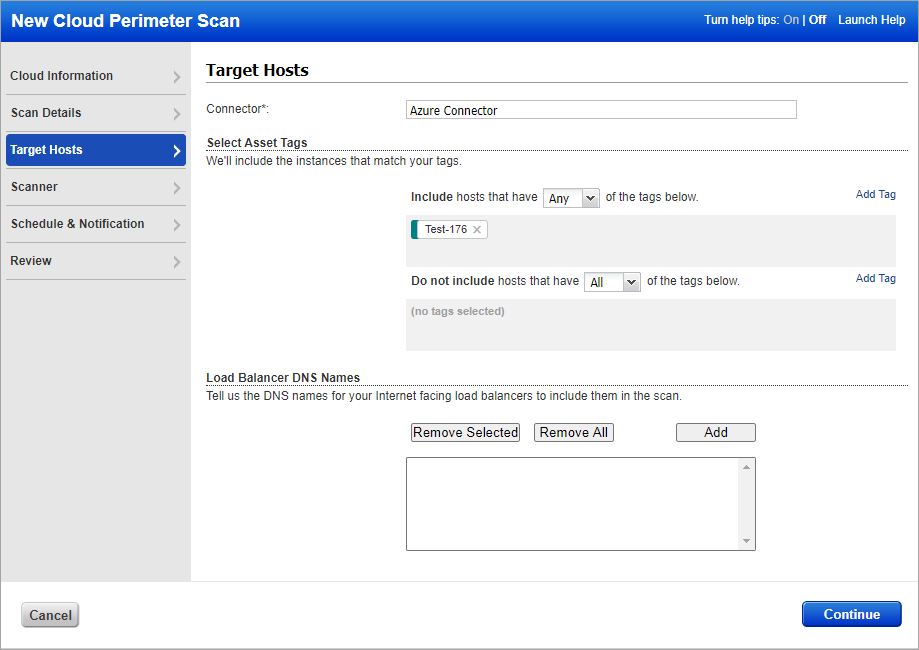Cancel the cloud perimeter scan
Image resolution: width=919 pixels, height=650 pixels.
50,615
